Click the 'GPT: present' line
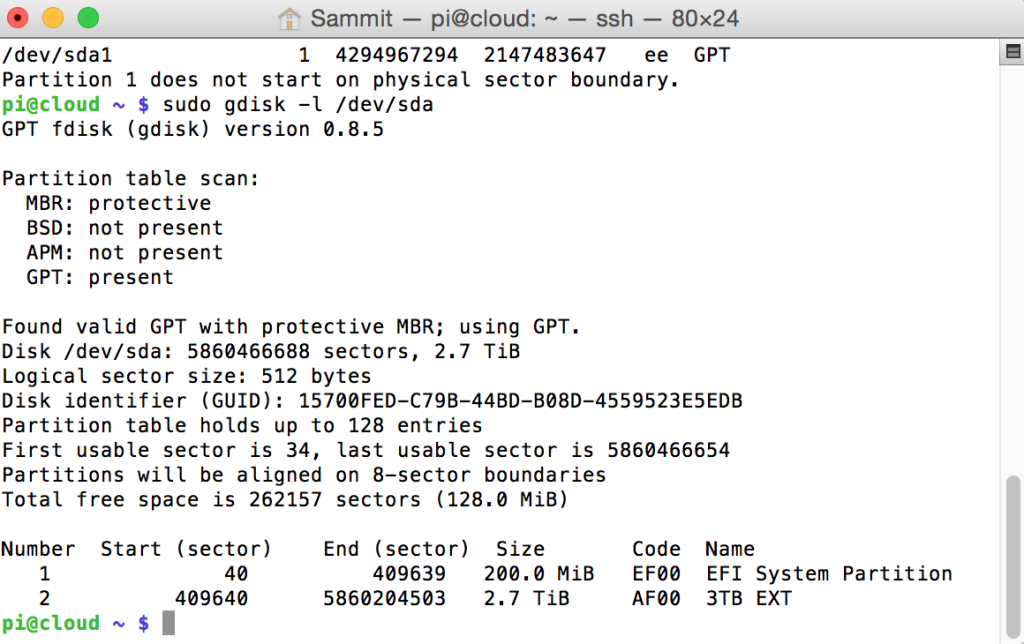 tap(100, 278)
